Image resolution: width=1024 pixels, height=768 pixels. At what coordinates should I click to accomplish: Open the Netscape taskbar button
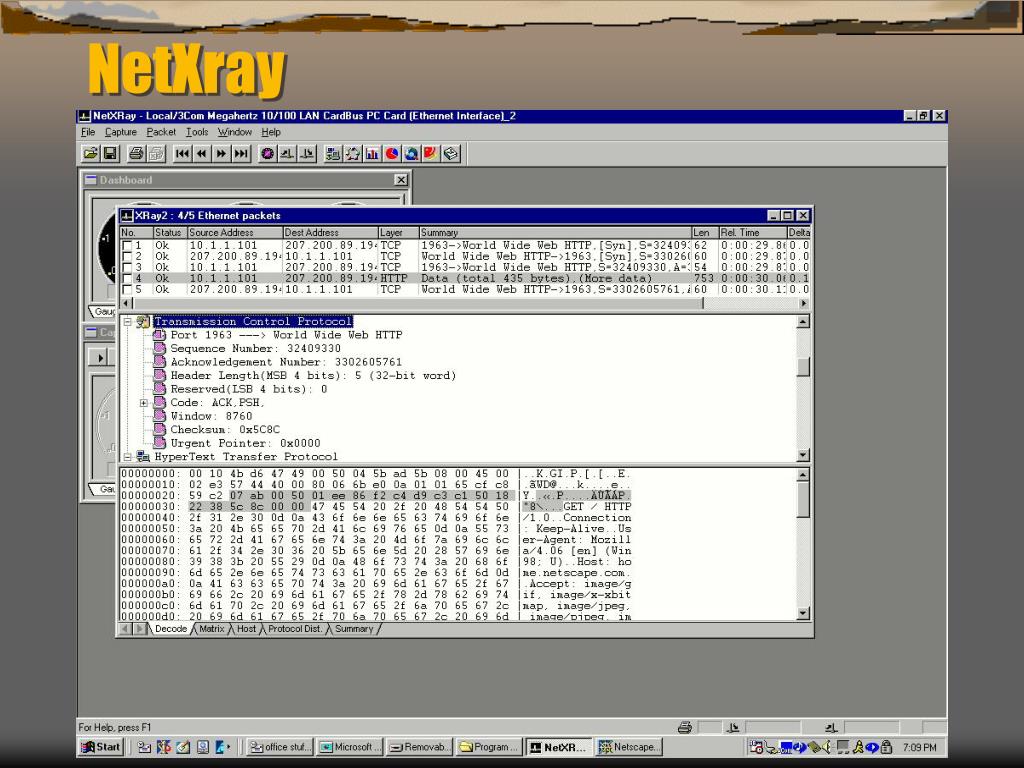tap(630, 747)
